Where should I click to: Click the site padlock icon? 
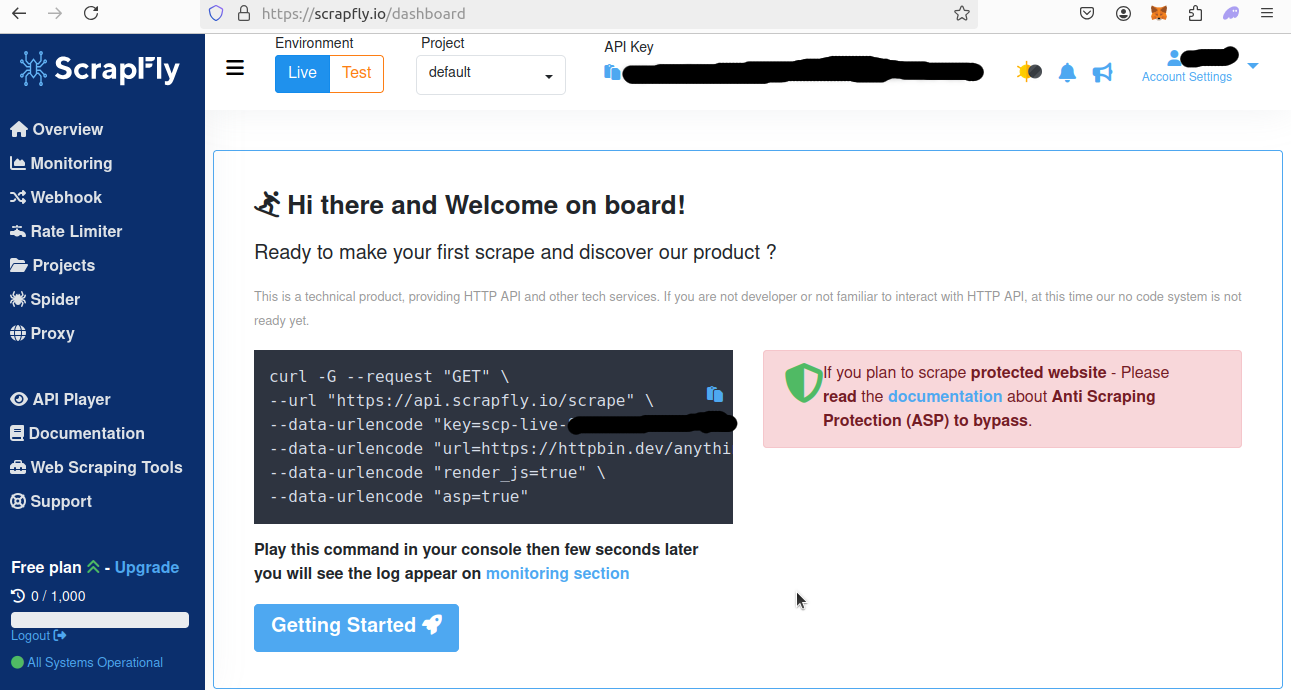(243, 14)
